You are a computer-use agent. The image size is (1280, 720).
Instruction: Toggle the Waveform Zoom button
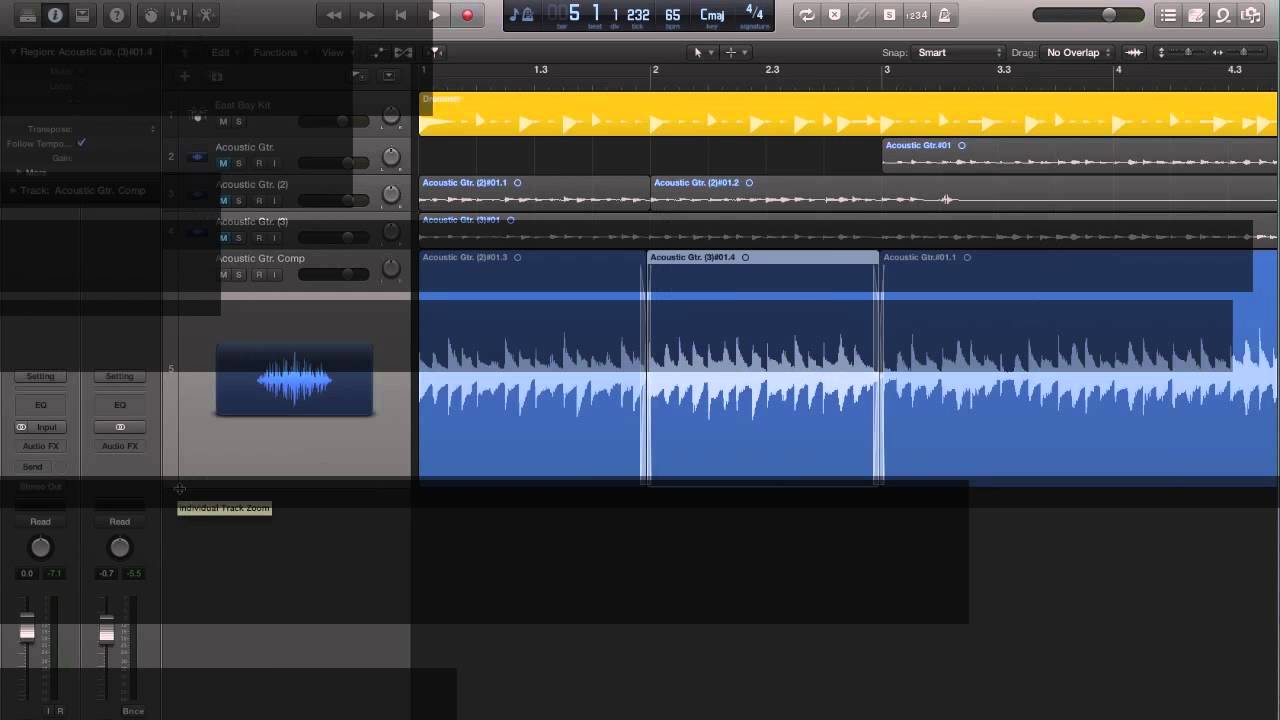[x=1134, y=52]
